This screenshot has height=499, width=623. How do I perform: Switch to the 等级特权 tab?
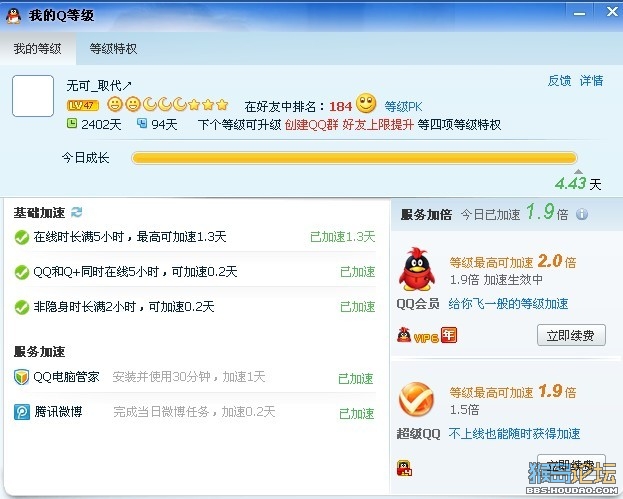113,48
